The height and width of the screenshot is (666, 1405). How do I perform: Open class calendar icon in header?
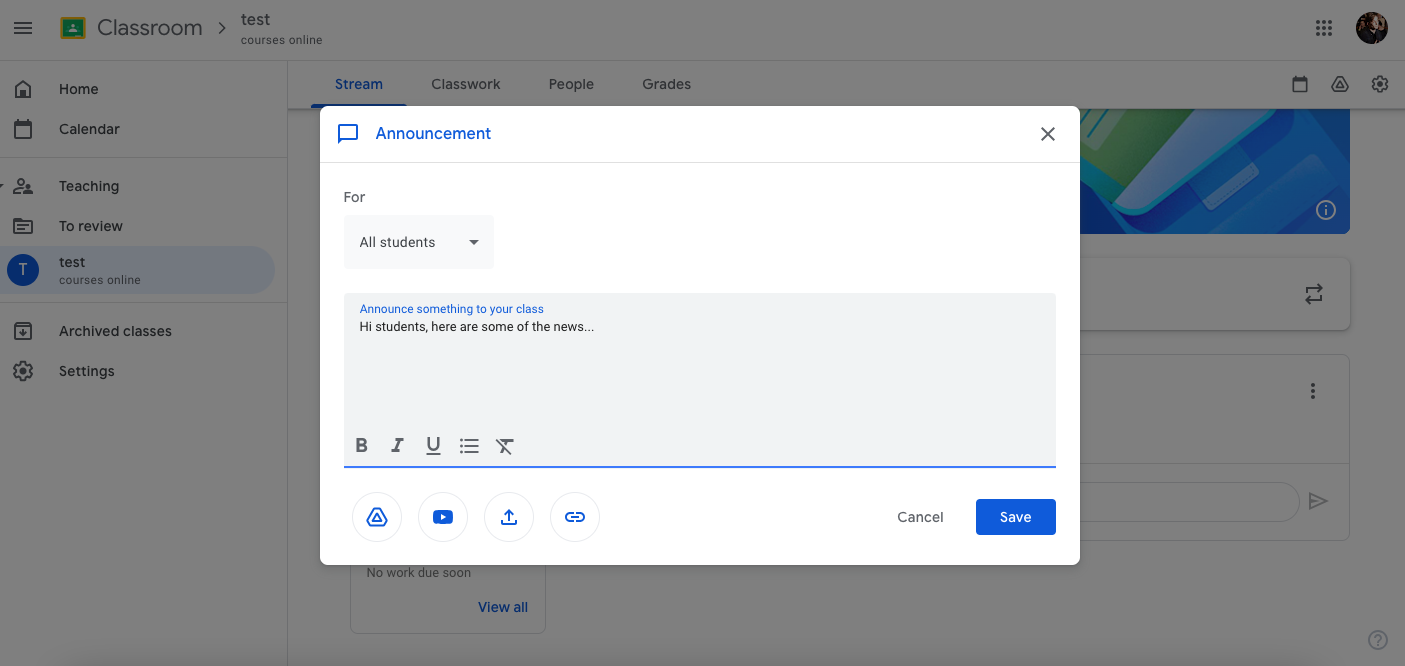[x=1300, y=84]
